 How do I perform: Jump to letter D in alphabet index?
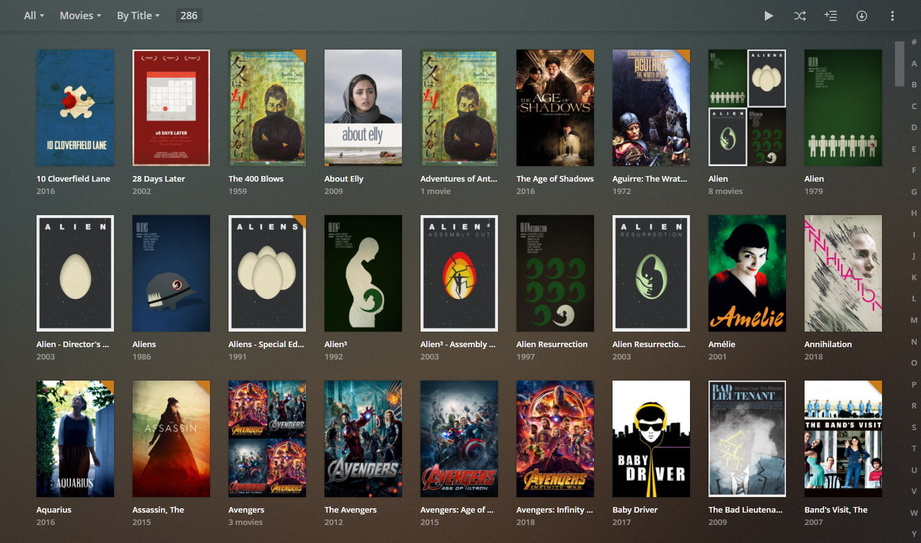pos(914,128)
